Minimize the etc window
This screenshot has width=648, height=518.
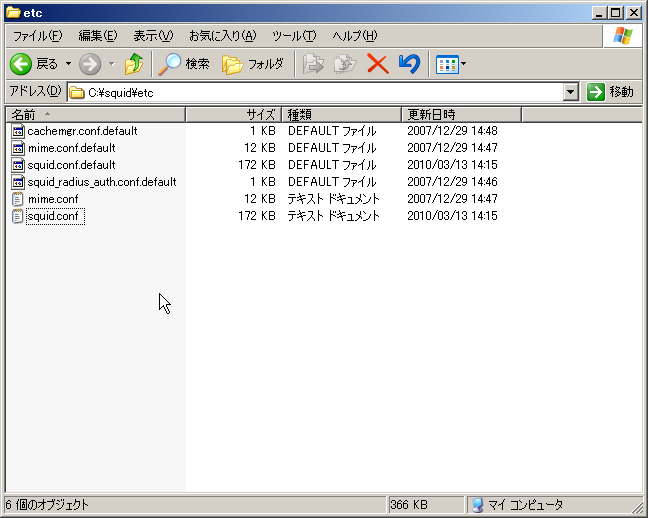(599, 13)
